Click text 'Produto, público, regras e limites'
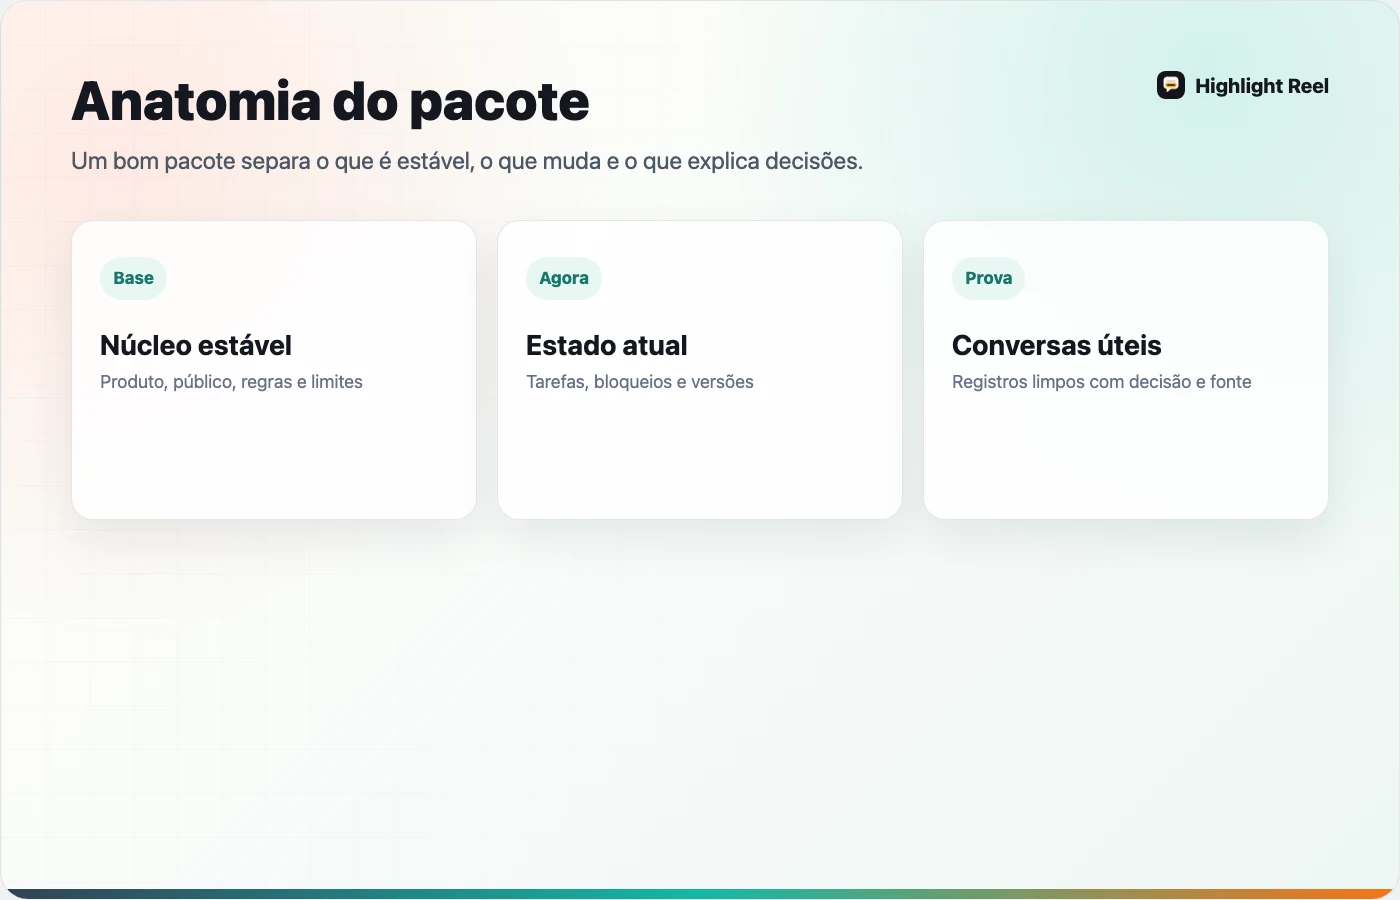The width and height of the screenshot is (1400, 900). 231,382
